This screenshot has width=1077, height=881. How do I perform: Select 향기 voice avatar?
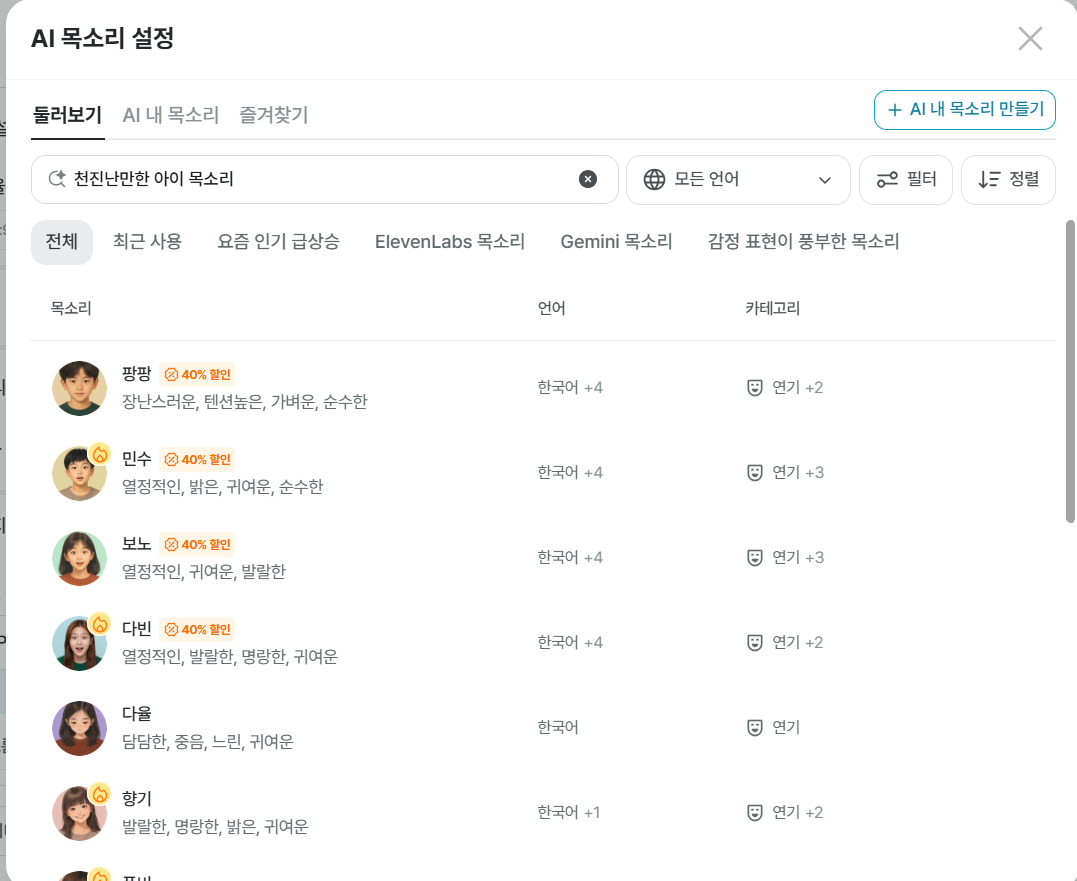pyautogui.click(x=80, y=813)
